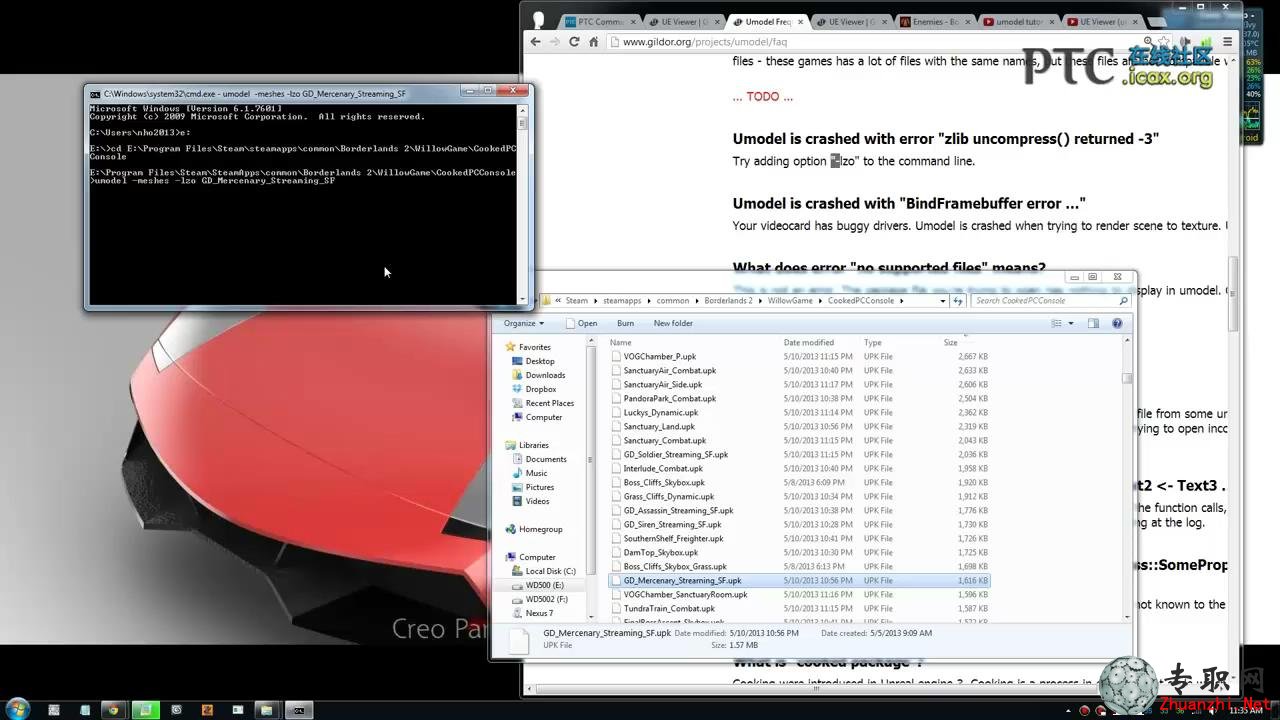Go to Chrome's home page icon

[x=593, y=42]
